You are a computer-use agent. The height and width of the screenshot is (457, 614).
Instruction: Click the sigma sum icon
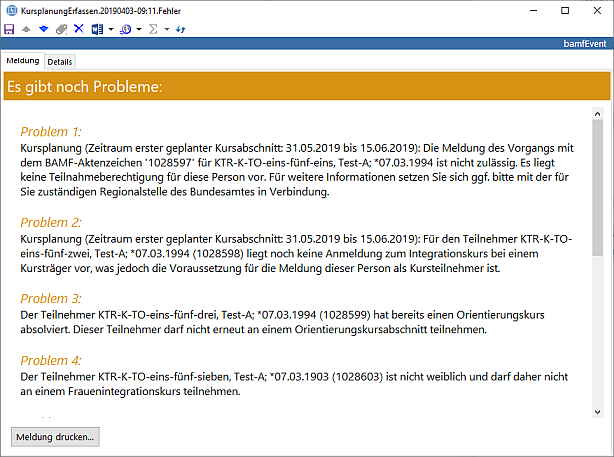coord(153,29)
